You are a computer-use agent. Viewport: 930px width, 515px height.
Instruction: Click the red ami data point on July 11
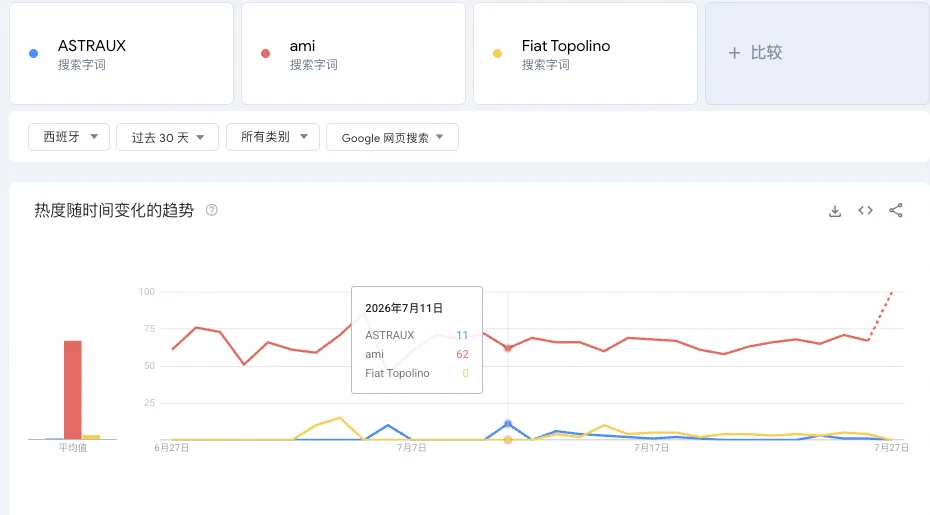tap(508, 348)
